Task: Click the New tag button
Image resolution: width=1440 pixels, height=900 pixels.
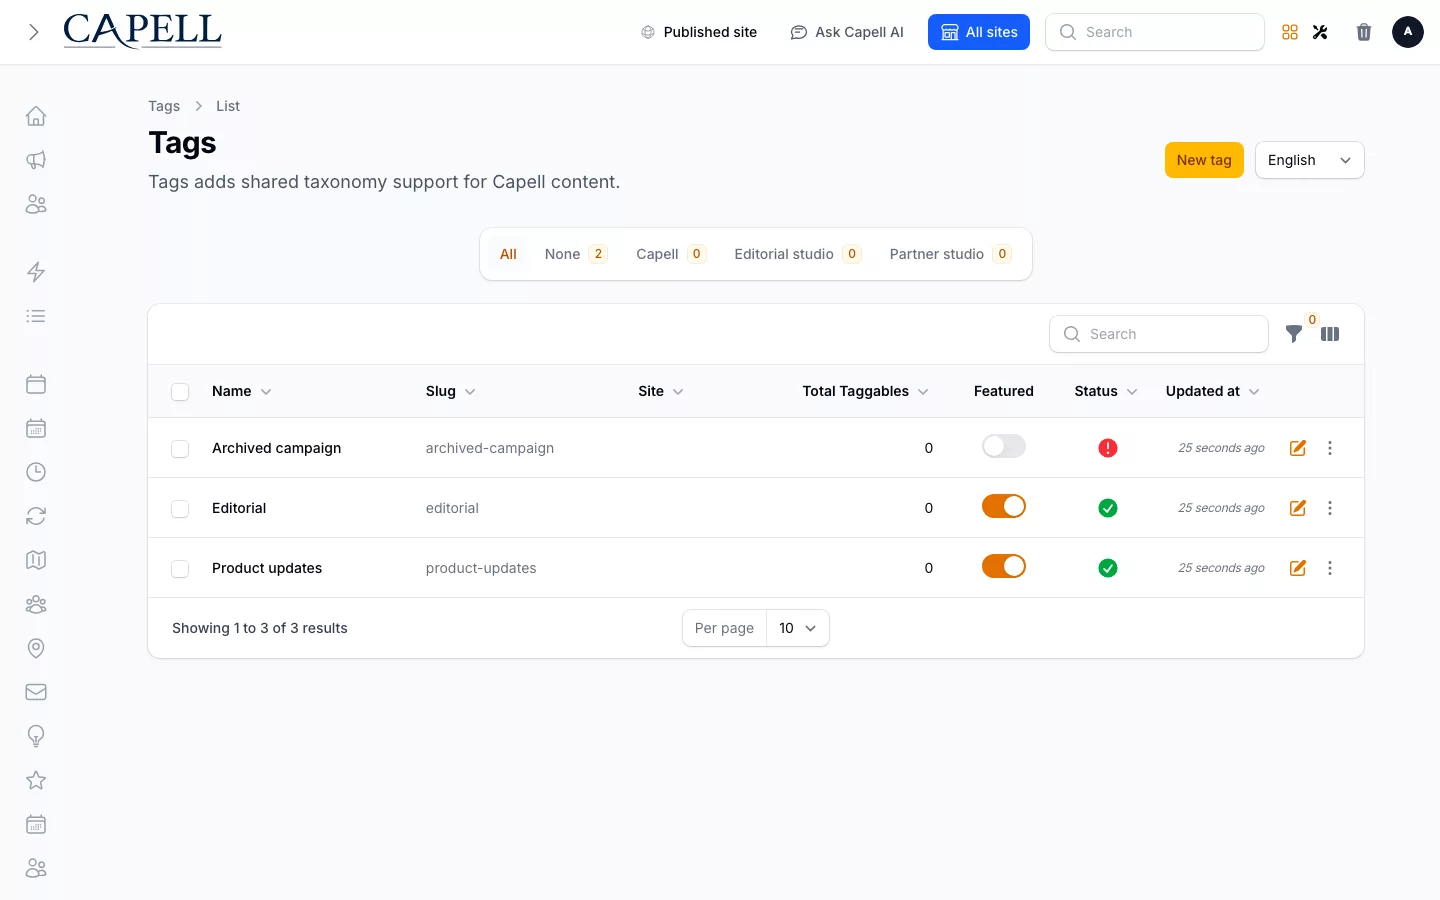Action: (1204, 160)
